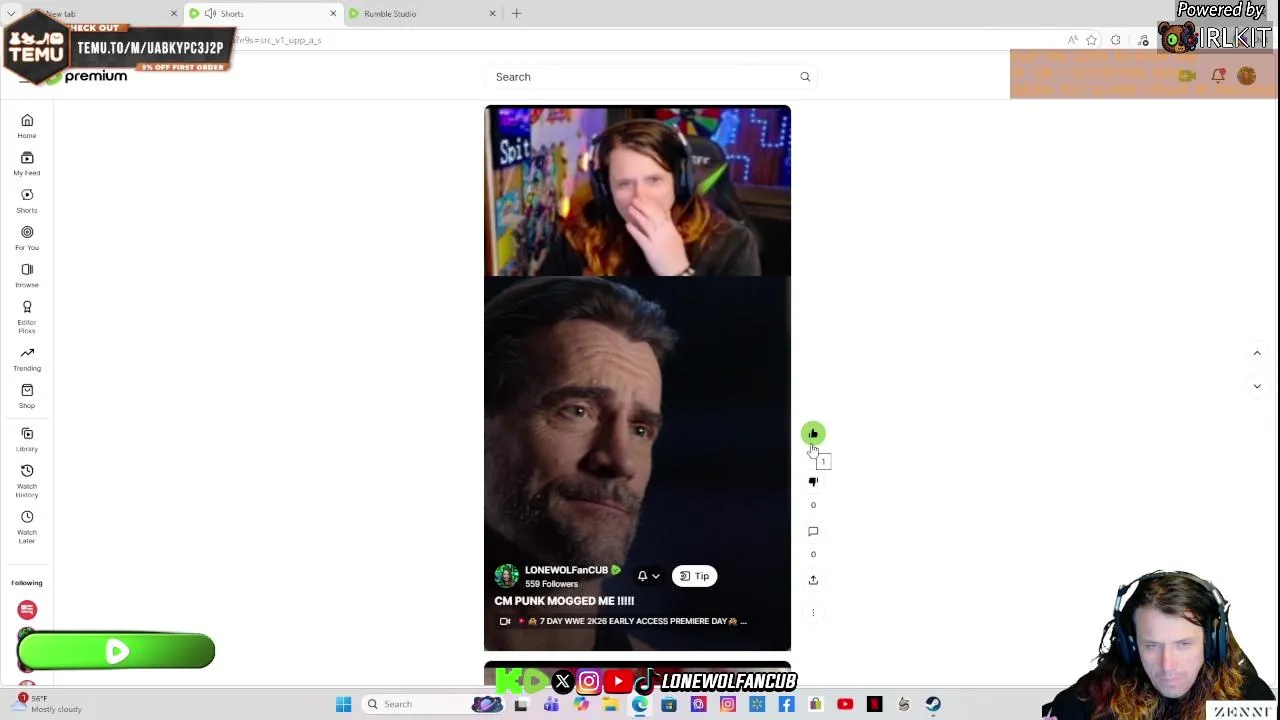
Task: Open Watch History in the sidebar
Action: pos(27,481)
